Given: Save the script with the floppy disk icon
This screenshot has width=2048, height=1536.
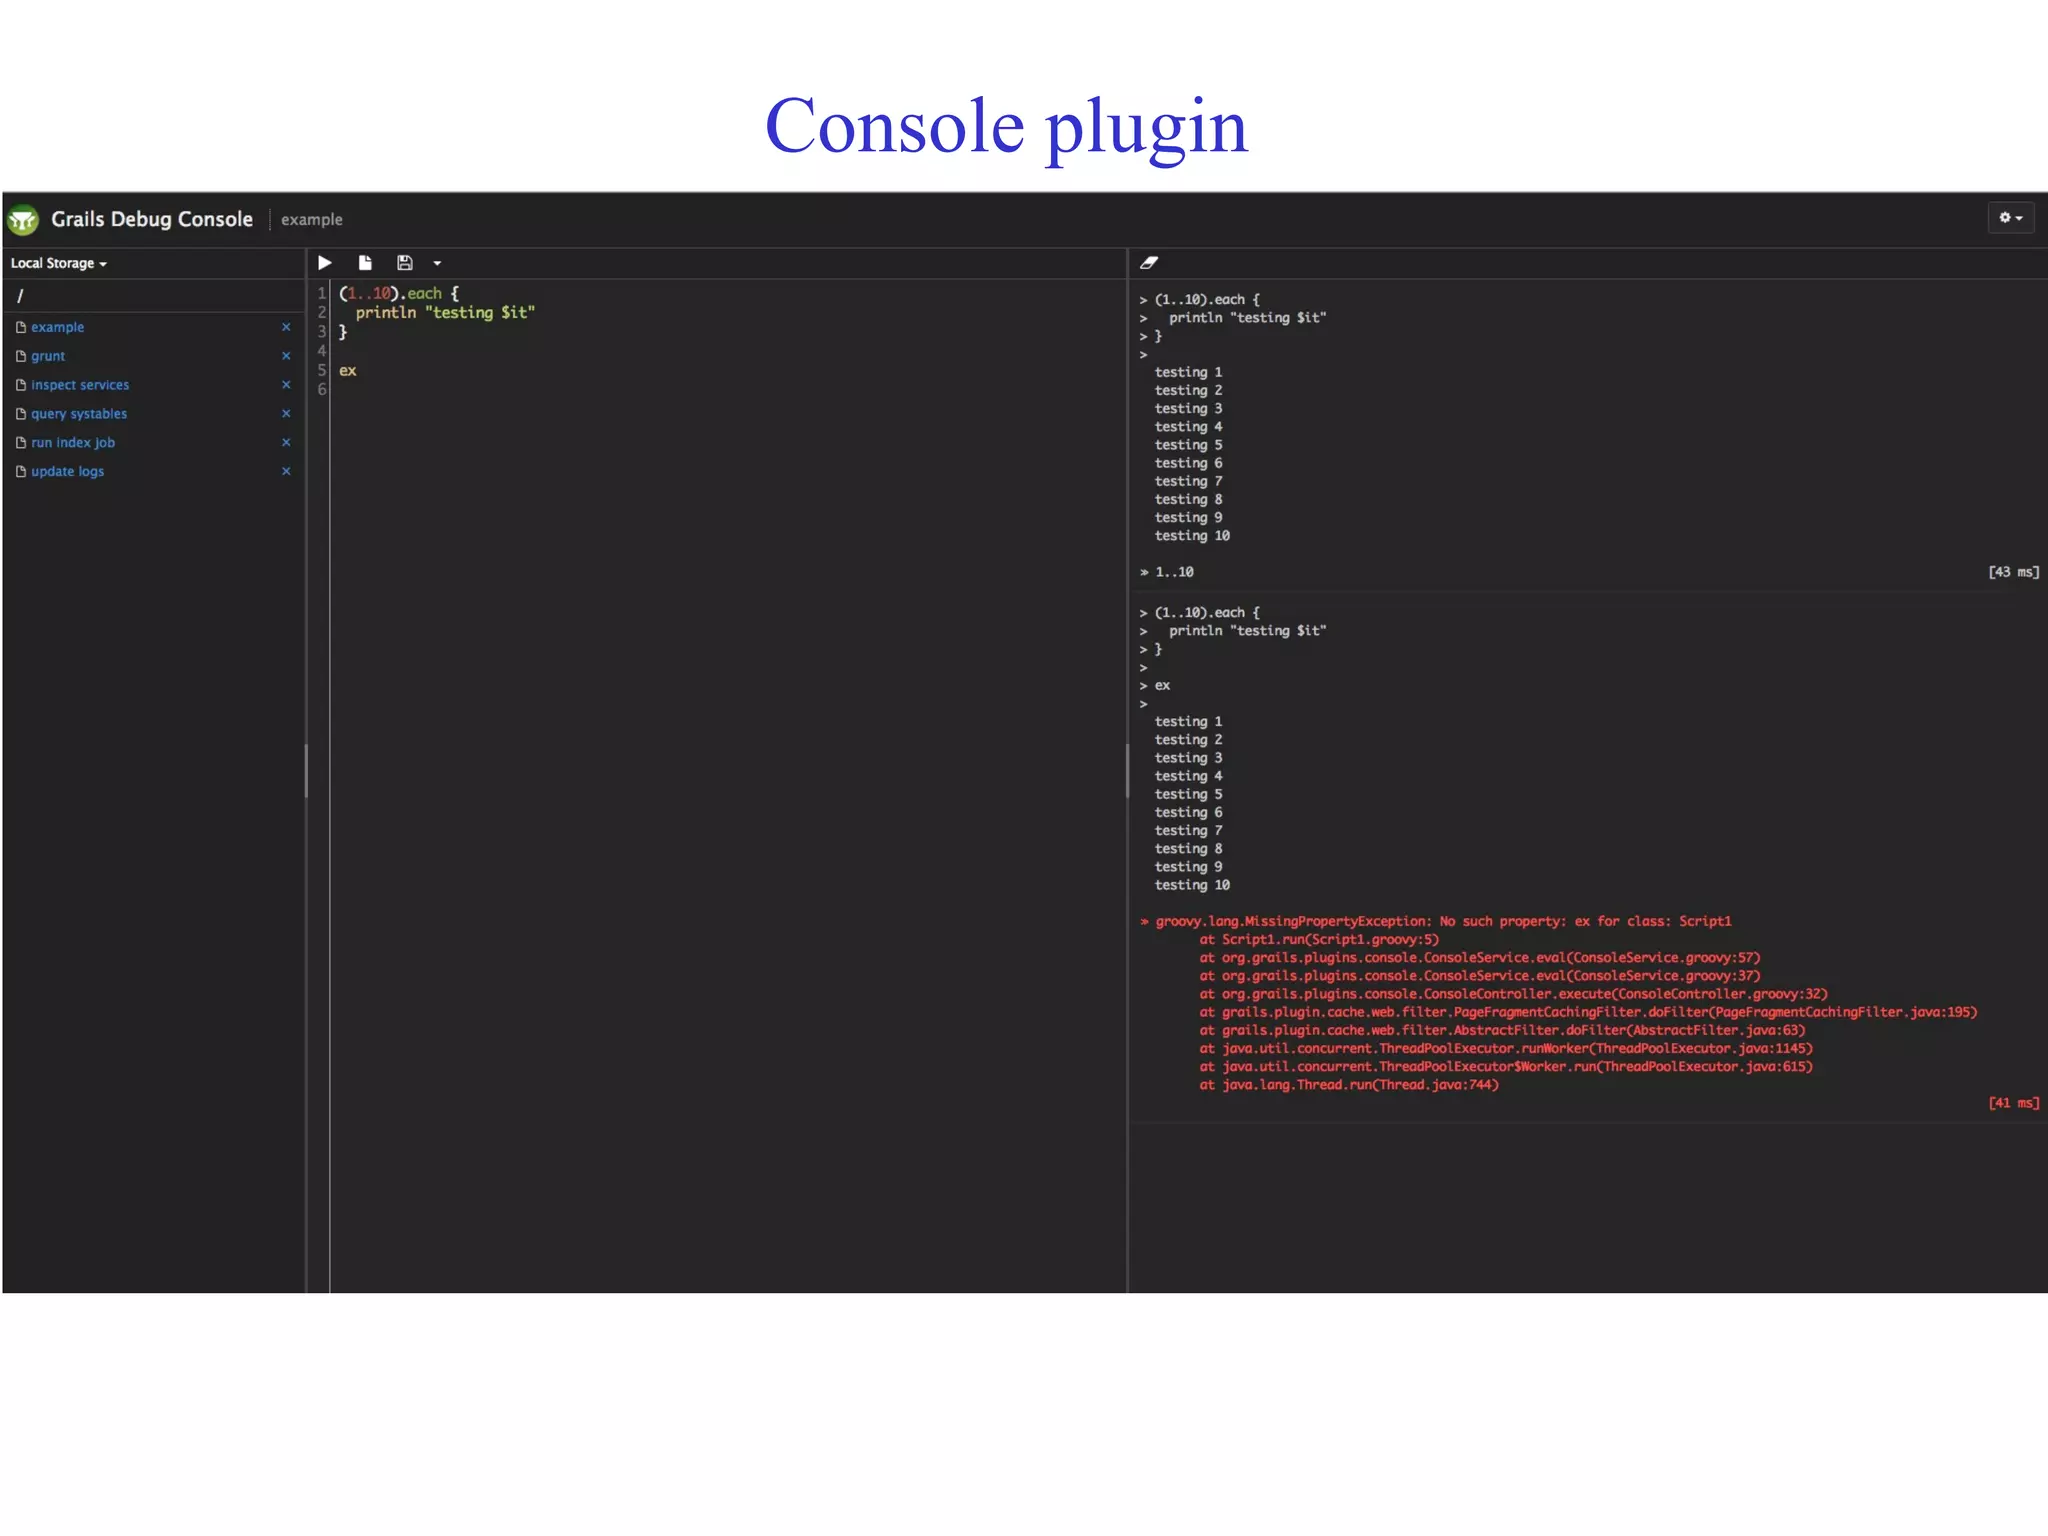Looking at the screenshot, I should (x=404, y=263).
